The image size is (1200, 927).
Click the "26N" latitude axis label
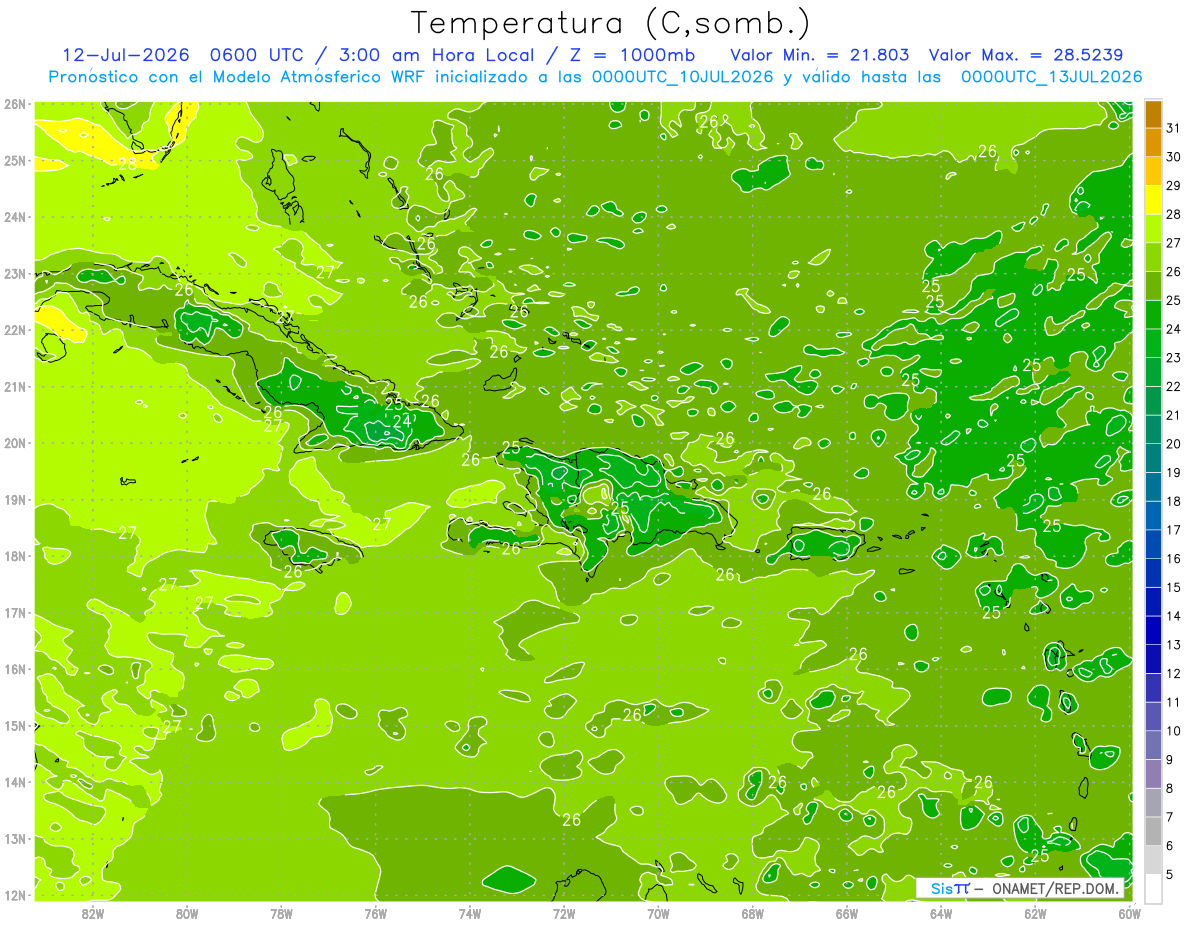click(x=15, y=104)
